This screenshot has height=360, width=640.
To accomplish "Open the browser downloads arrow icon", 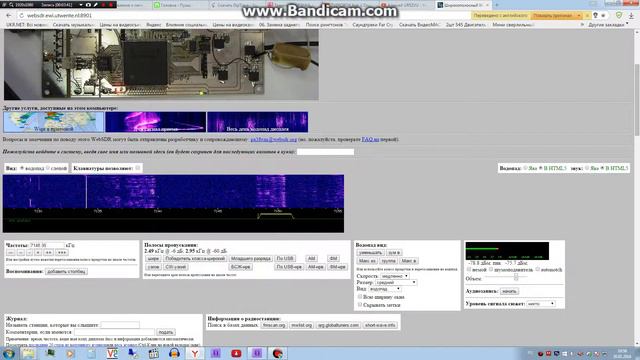I will point(631,16).
